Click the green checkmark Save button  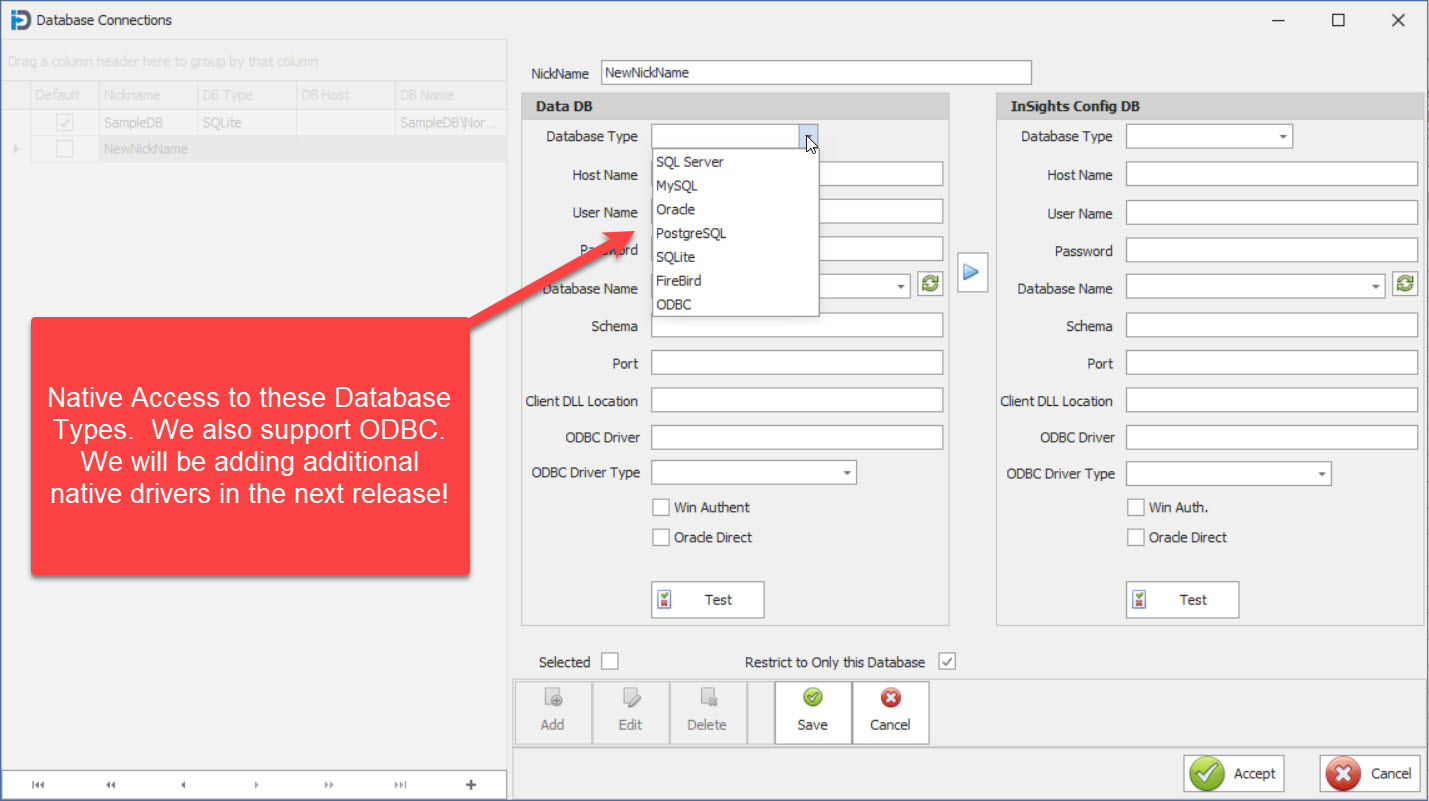click(812, 712)
